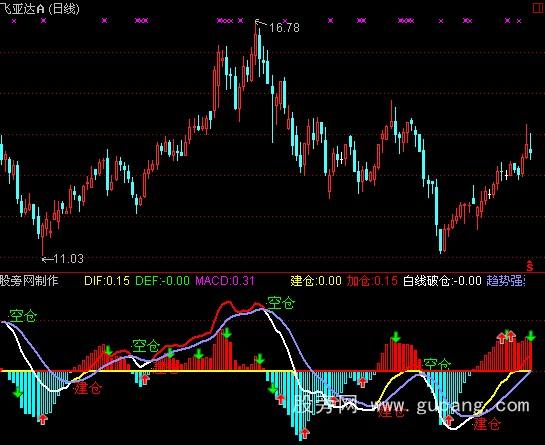Click the DIF:0.15 indicator value
Screen dimensions: 545x445
tap(107, 281)
